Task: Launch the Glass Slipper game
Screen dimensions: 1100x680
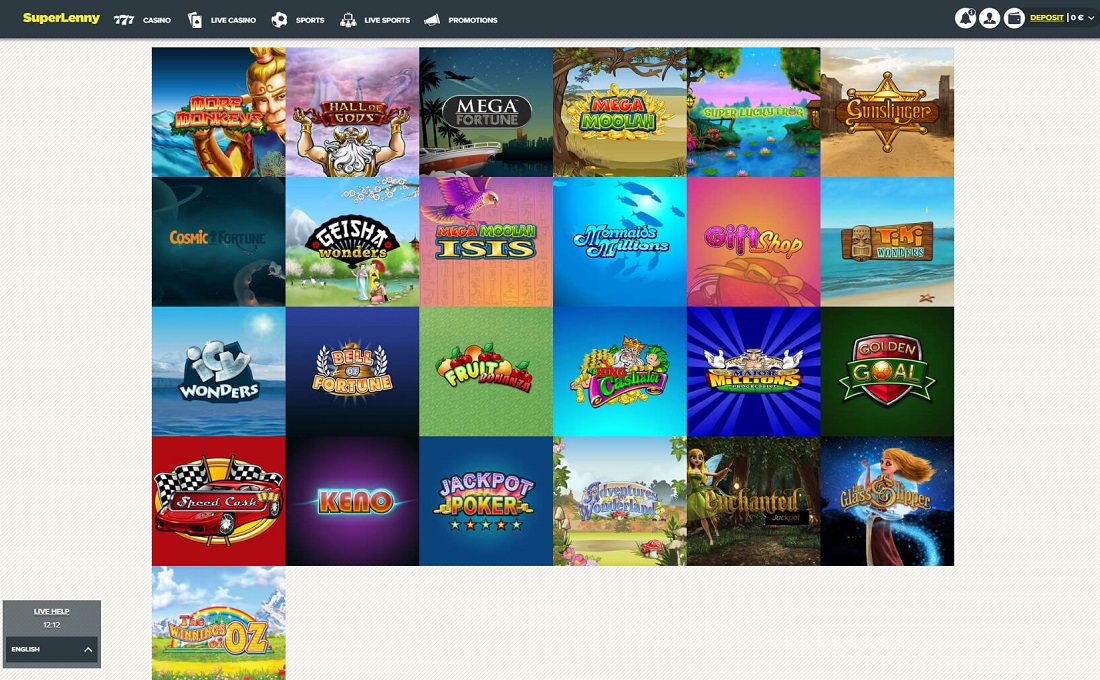Action: [x=887, y=501]
